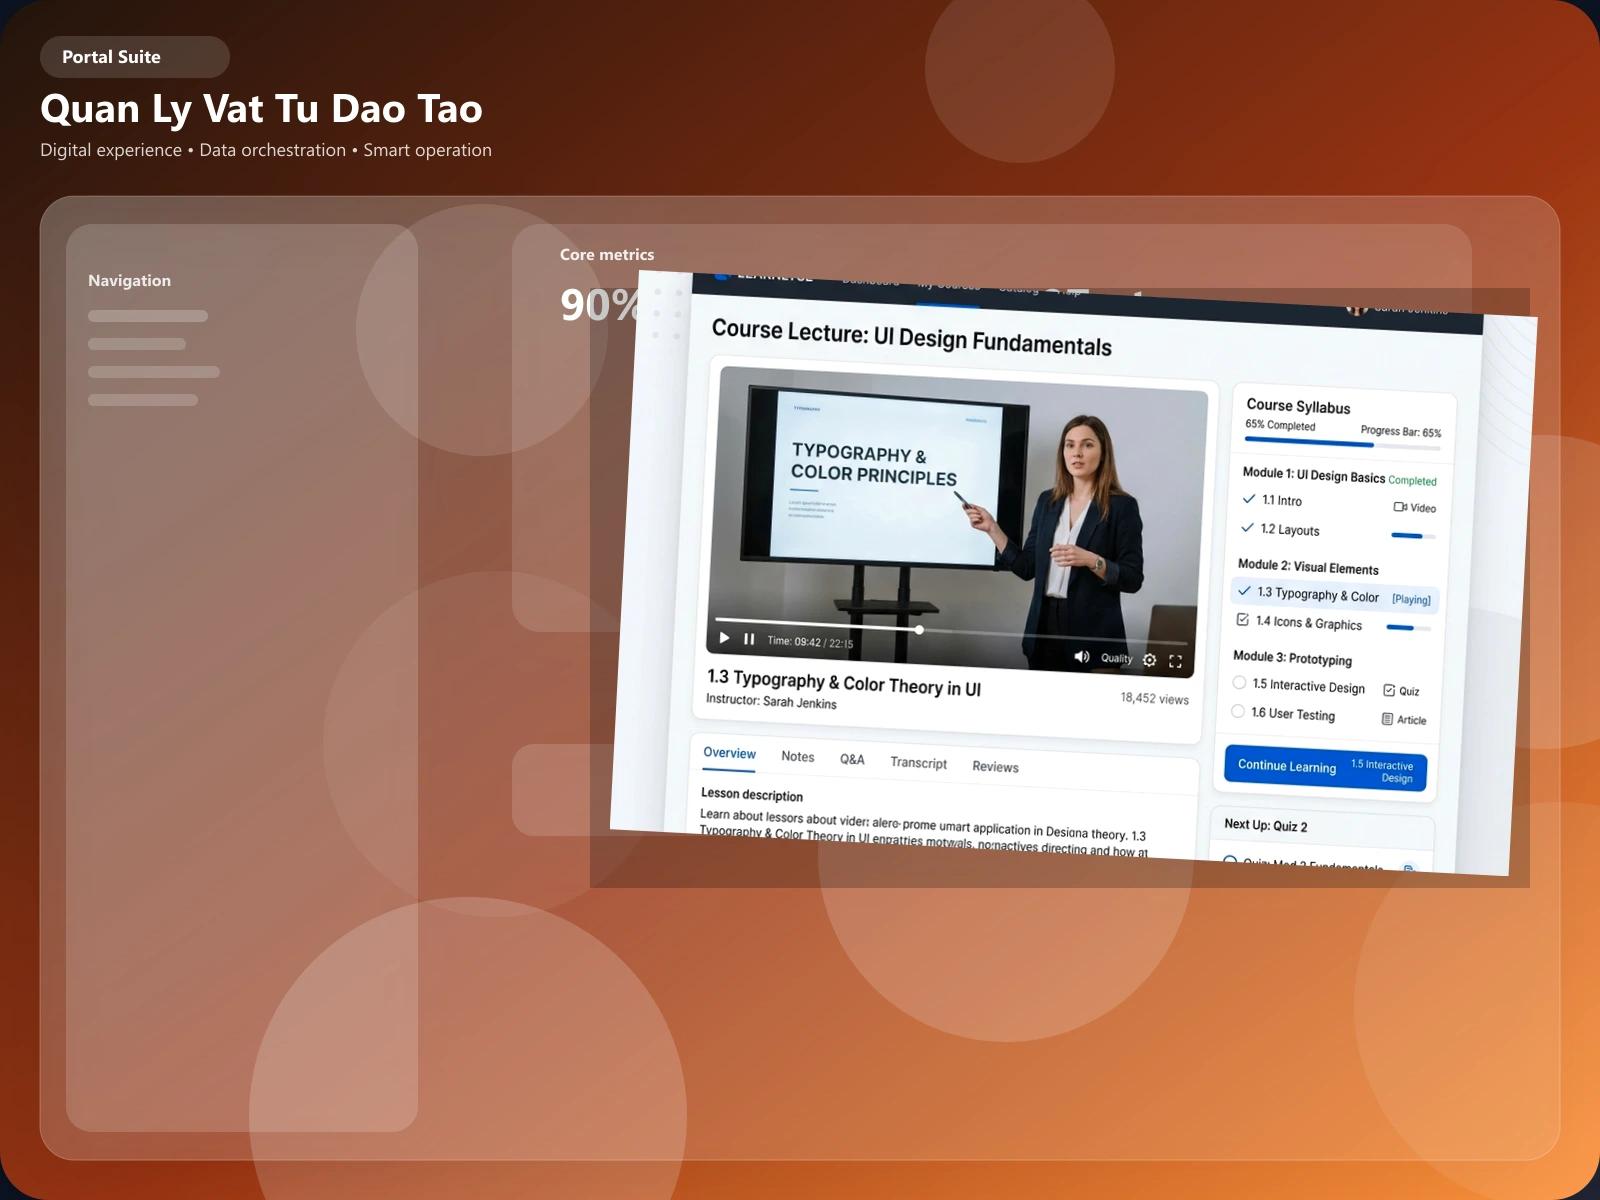This screenshot has height=1200, width=1600.
Task: Open lesson 1.2 Layouts in the syllabus
Action: coord(1290,530)
